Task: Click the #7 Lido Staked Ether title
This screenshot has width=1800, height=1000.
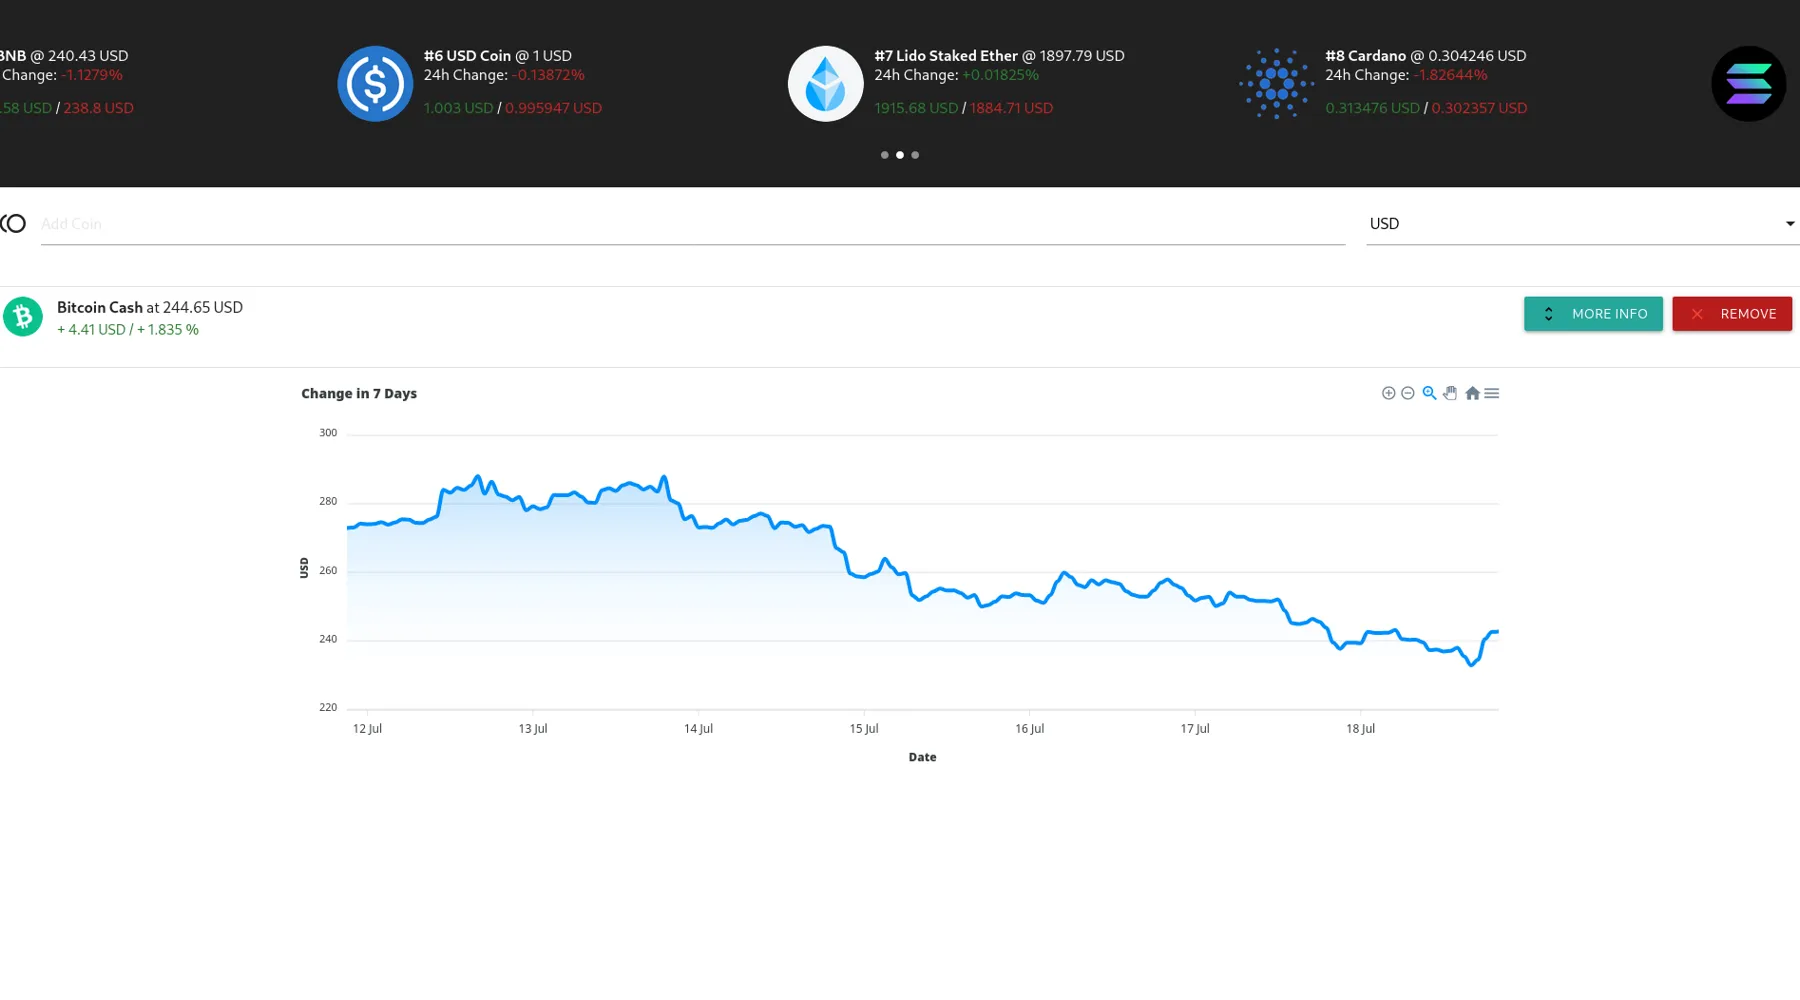Action: 946,56
